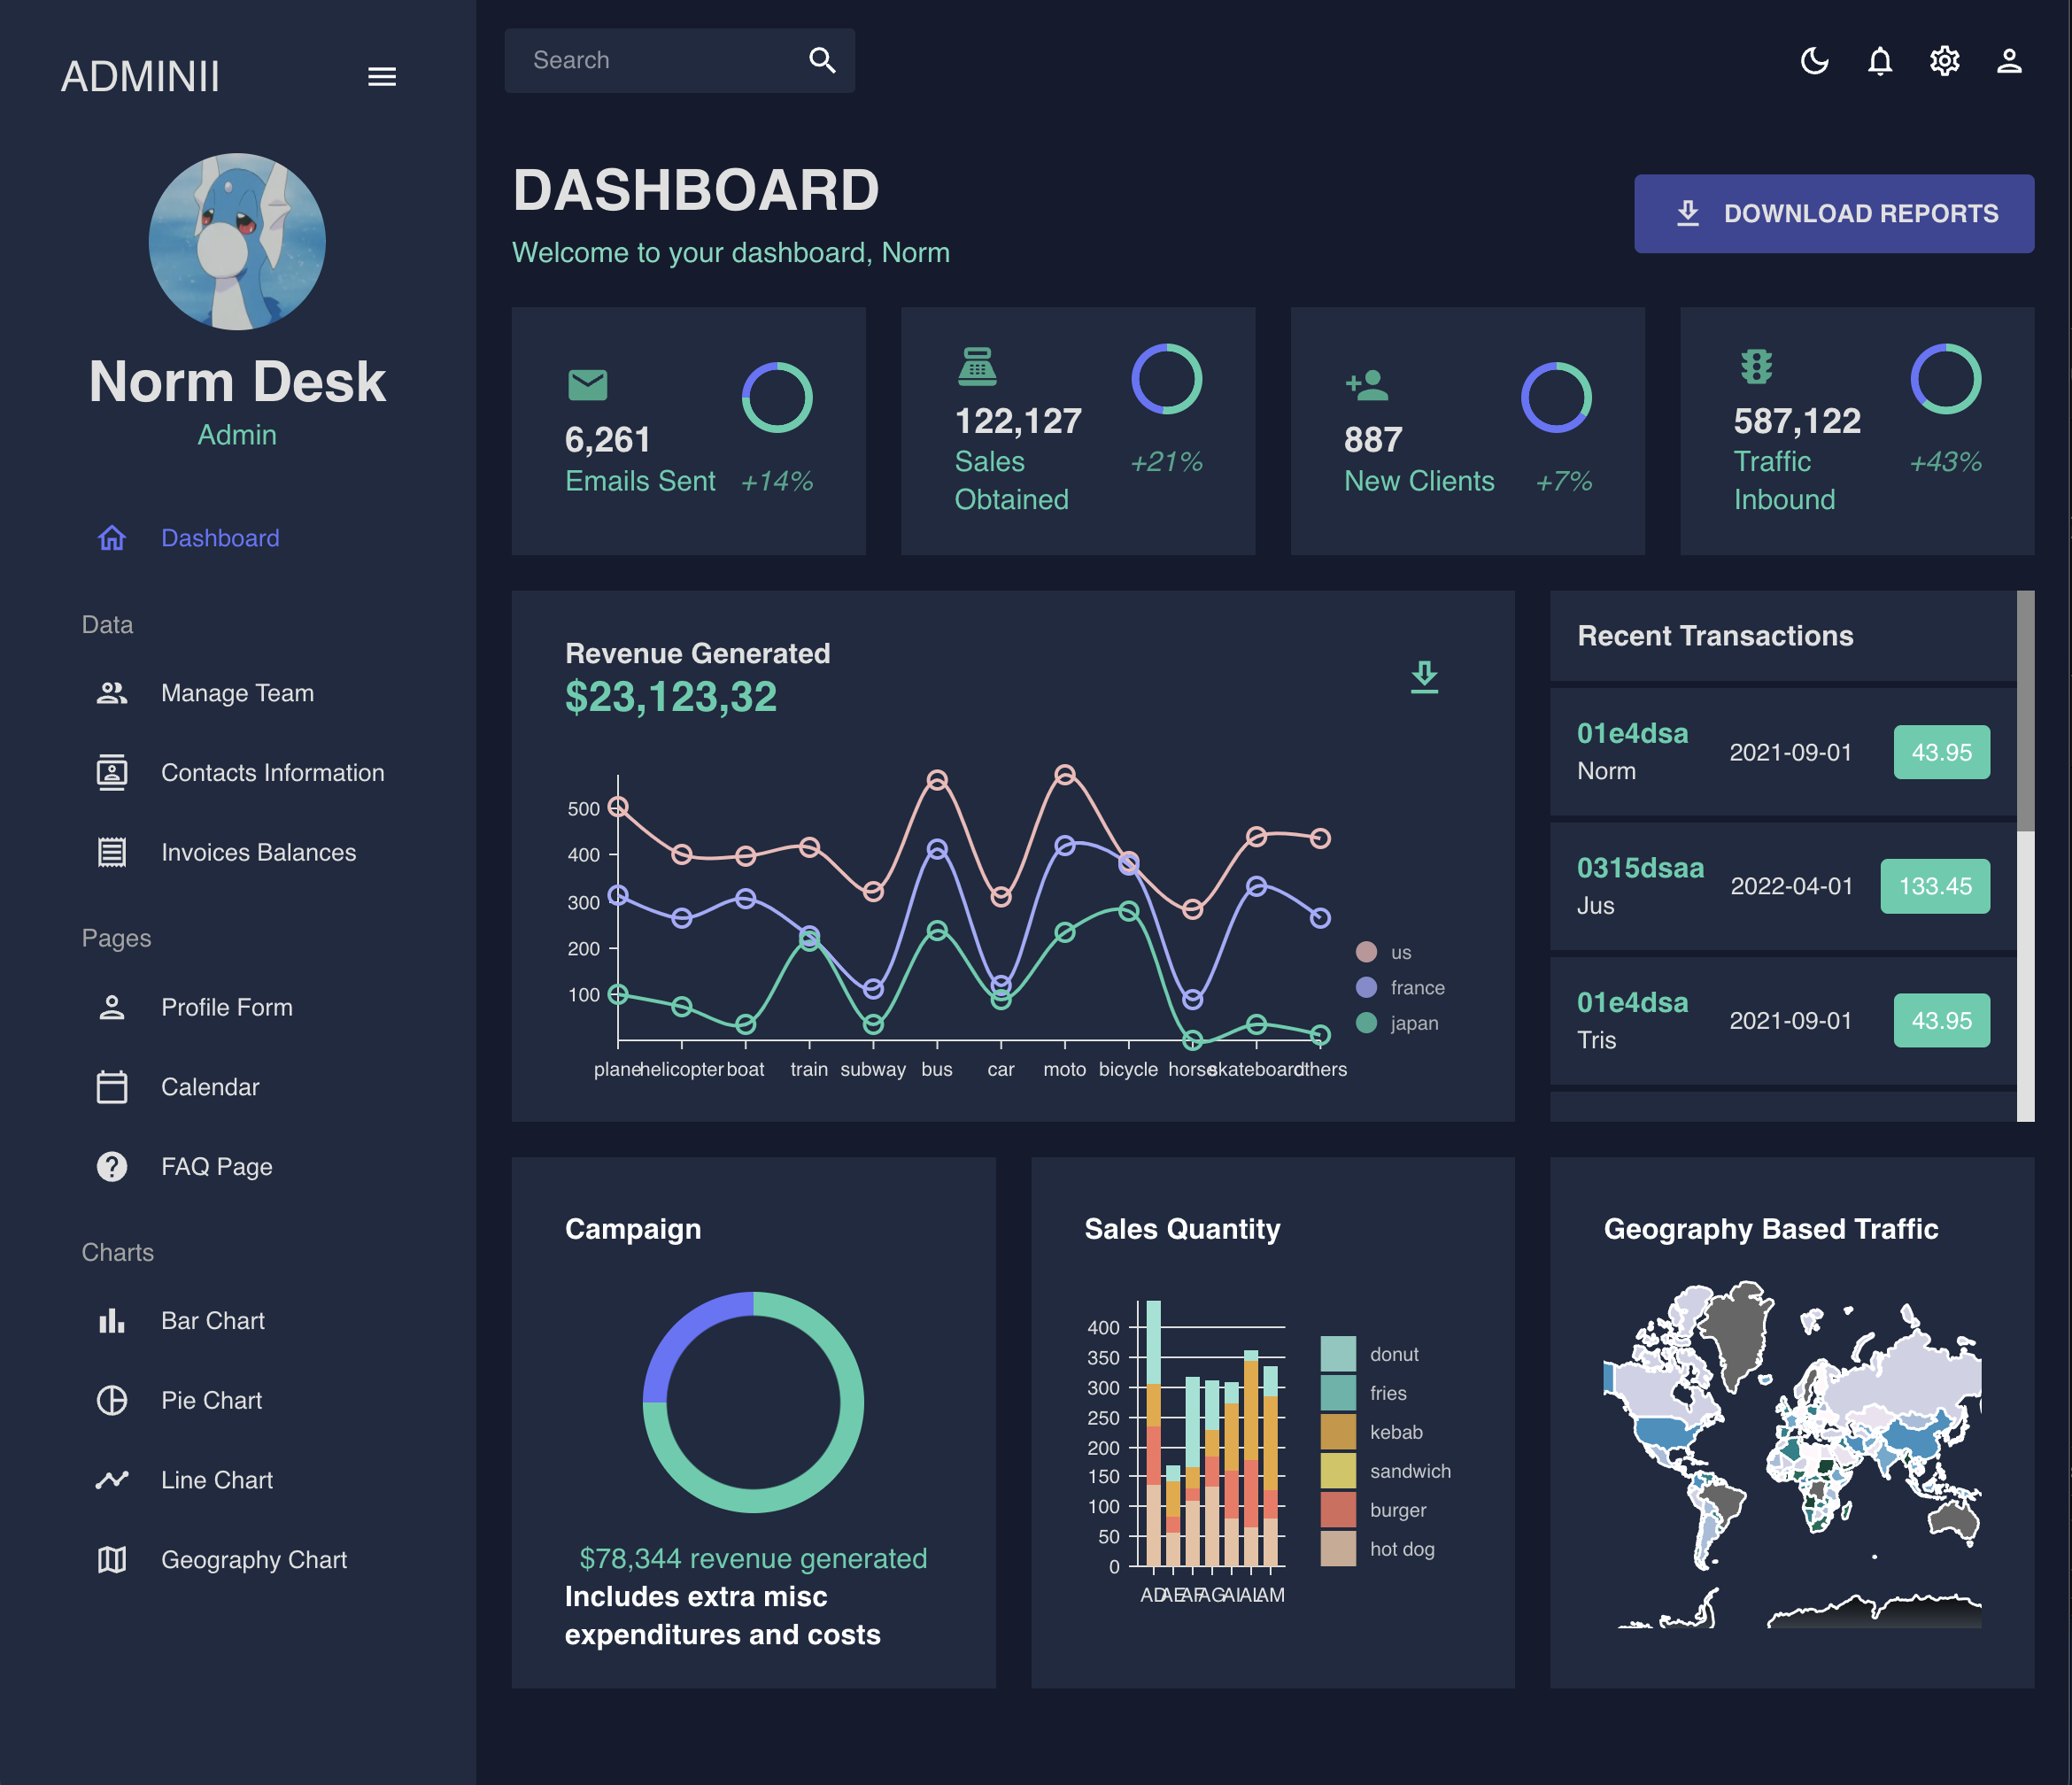The height and width of the screenshot is (1785, 2072).
Task: Download the Revenue Generated chart
Action: 1424,677
